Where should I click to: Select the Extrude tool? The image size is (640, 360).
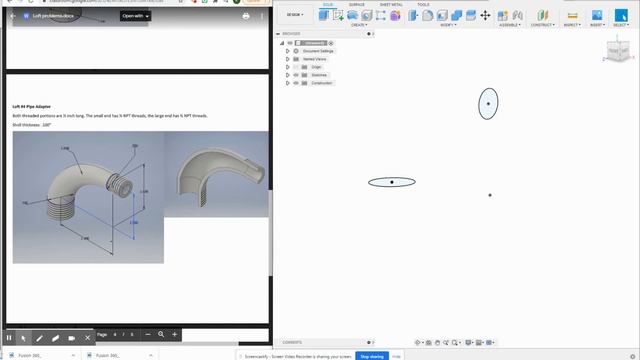352,16
